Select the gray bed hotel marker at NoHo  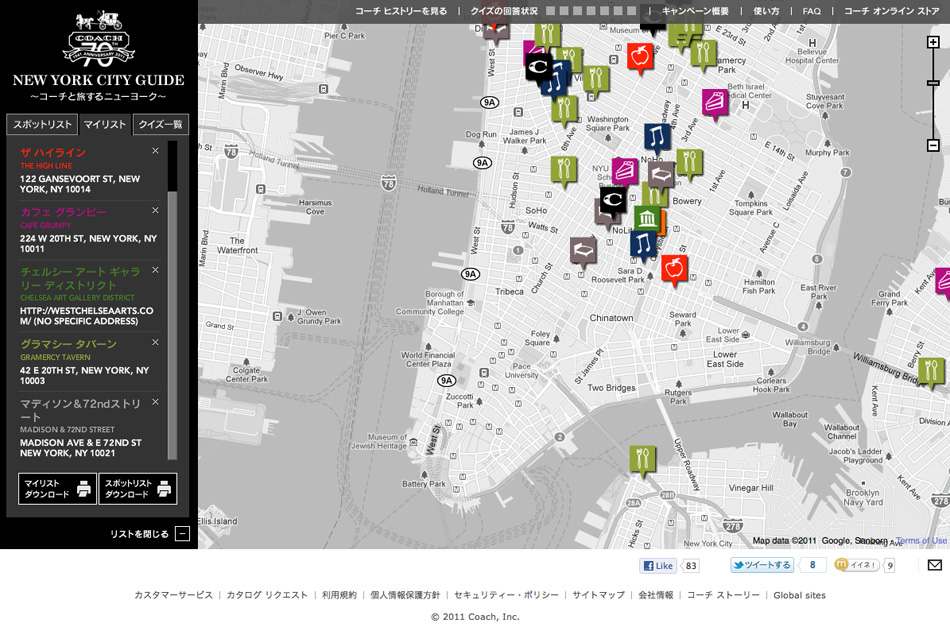pos(660,176)
